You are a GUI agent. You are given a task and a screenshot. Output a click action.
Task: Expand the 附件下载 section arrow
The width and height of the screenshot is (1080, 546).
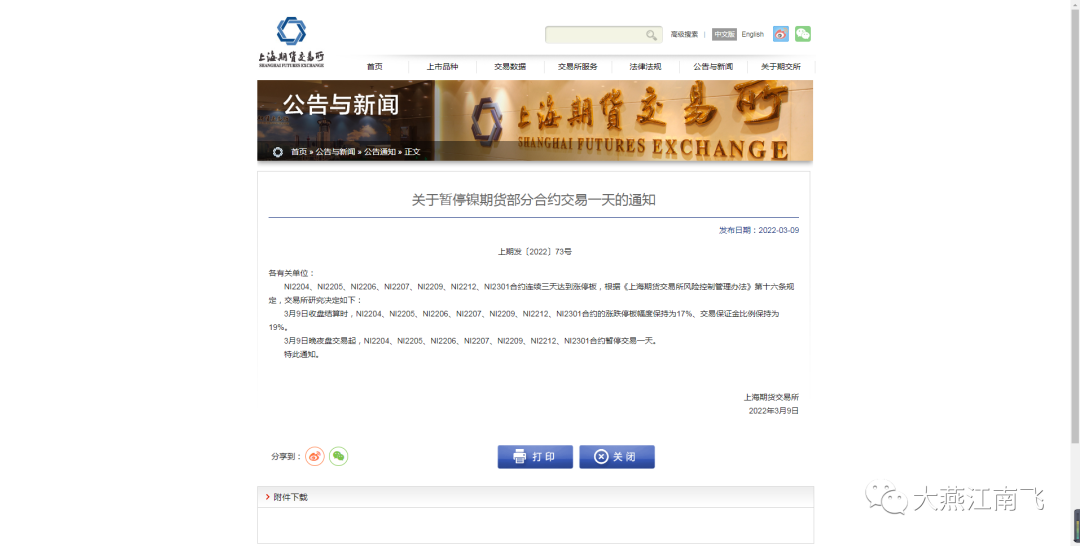click(268, 497)
